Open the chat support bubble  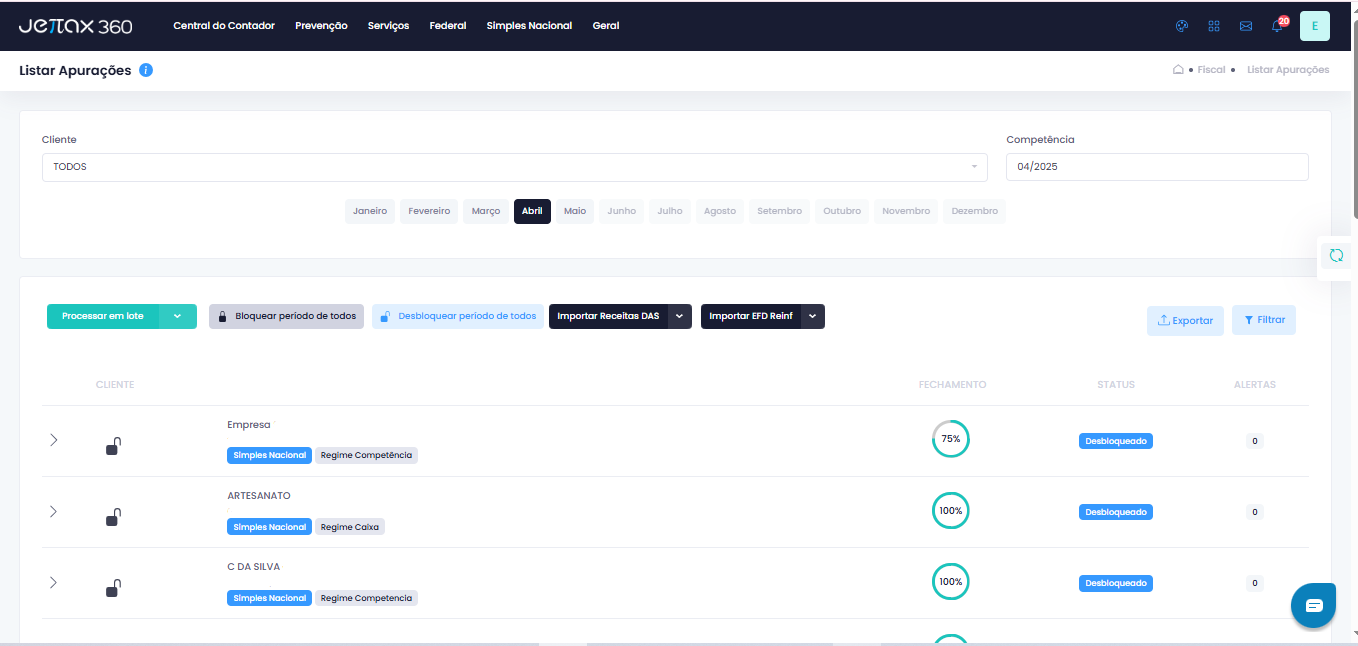(1313, 605)
